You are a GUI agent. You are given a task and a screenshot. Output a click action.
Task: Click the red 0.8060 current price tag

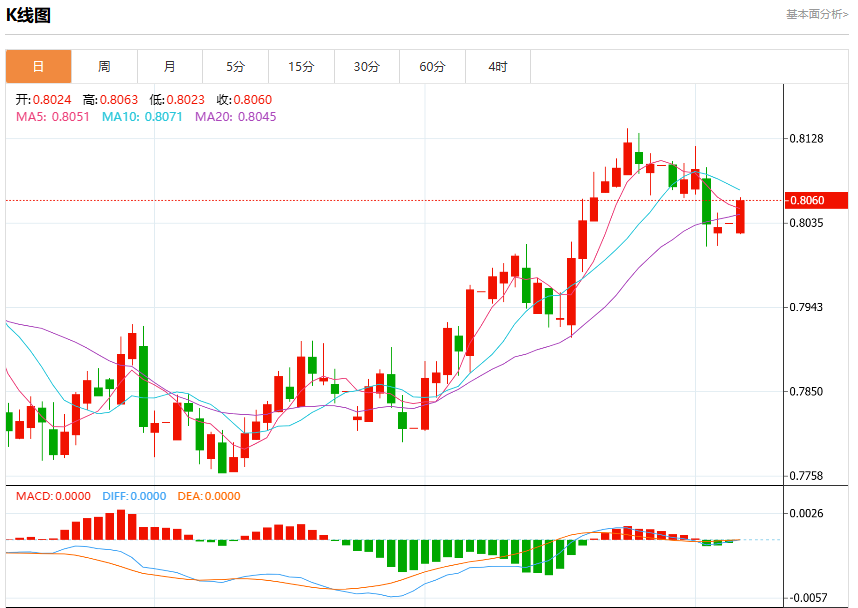click(x=816, y=200)
